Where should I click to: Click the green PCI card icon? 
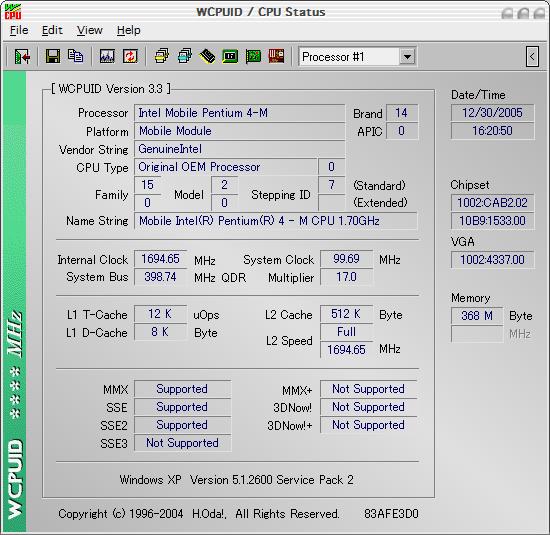pos(253,56)
